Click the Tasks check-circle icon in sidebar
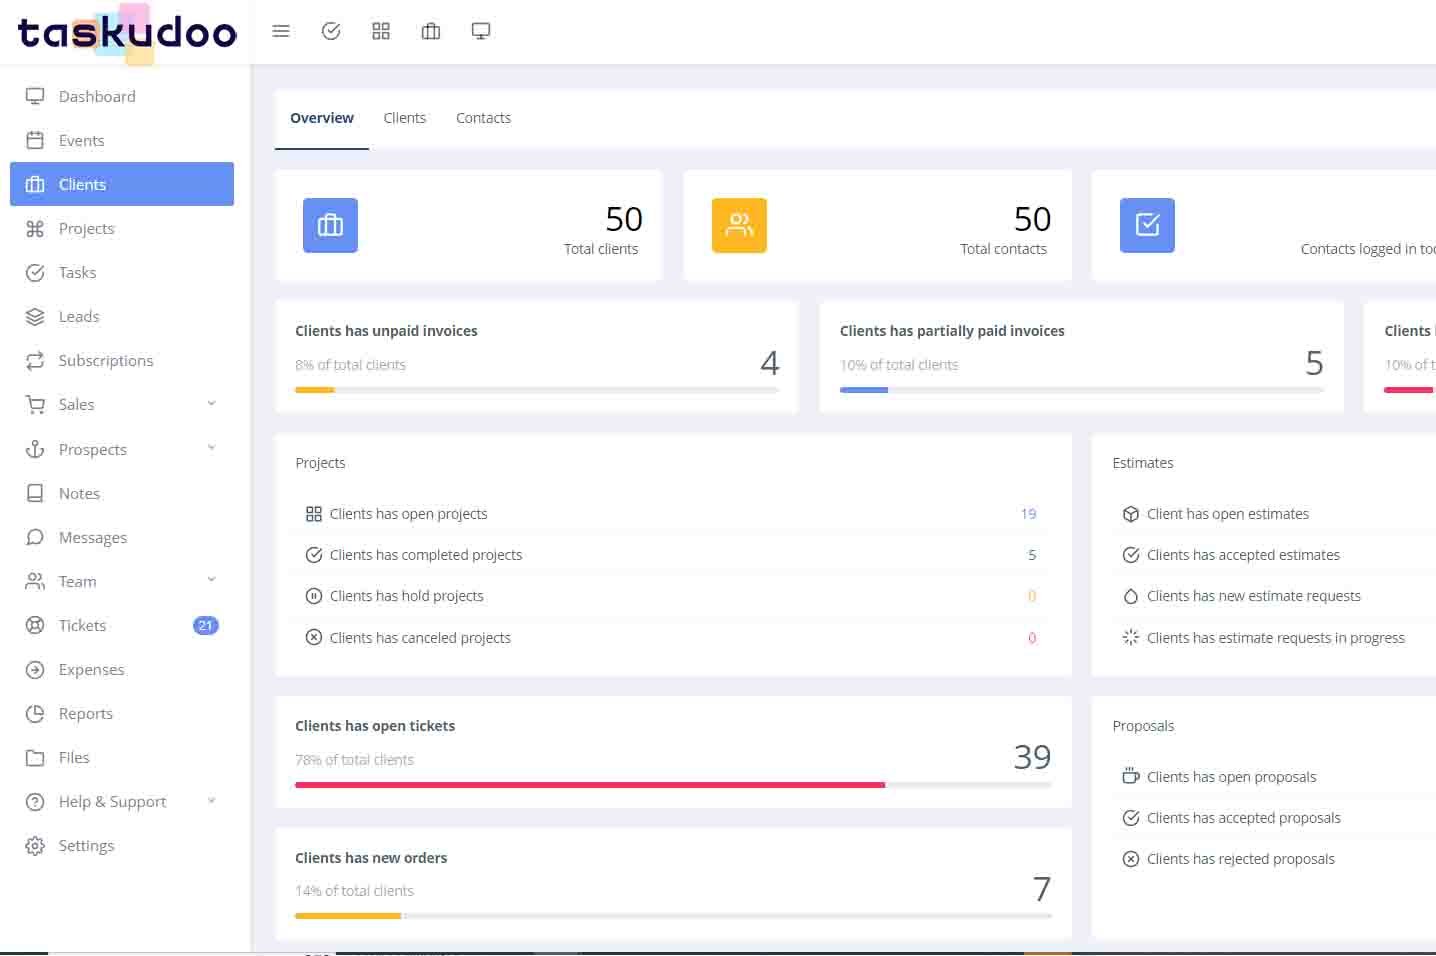 [x=35, y=272]
